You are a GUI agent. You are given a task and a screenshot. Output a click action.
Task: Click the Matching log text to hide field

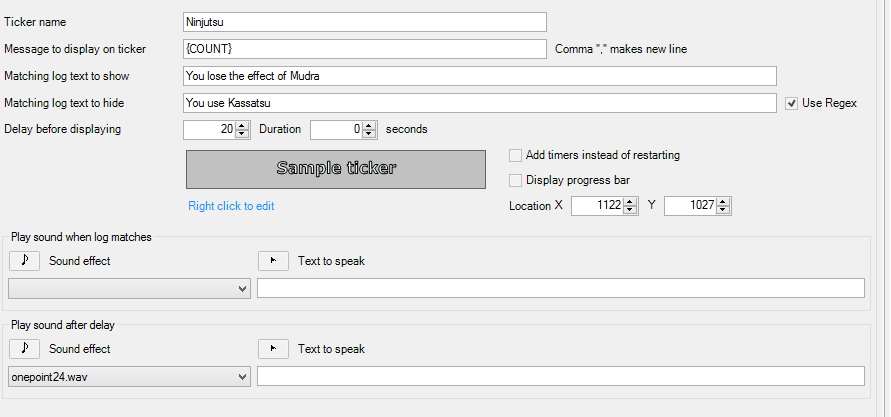click(x=480, y=103)
